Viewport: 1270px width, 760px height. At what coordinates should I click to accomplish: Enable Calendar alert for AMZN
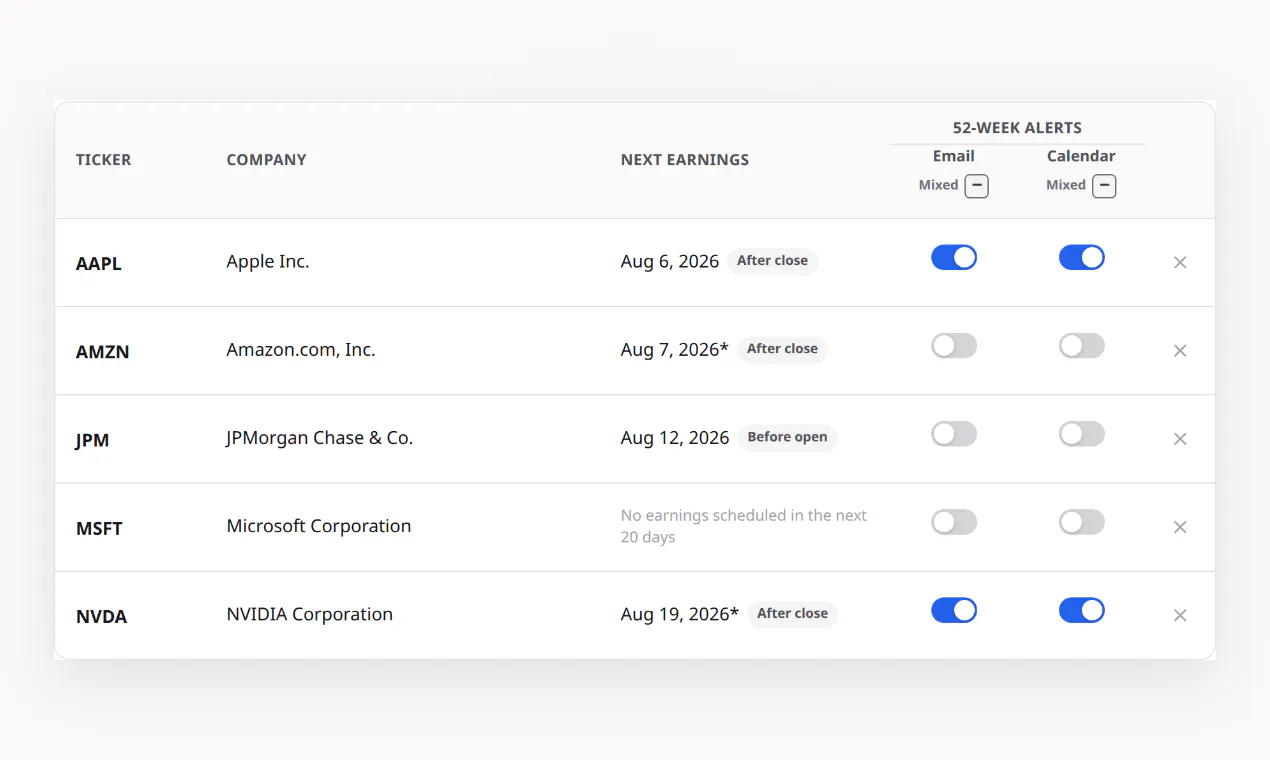point(1082,346)
